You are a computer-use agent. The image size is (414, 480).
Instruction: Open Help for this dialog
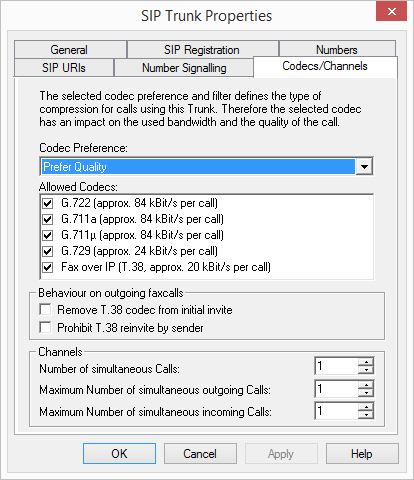[x=362, y=454]
